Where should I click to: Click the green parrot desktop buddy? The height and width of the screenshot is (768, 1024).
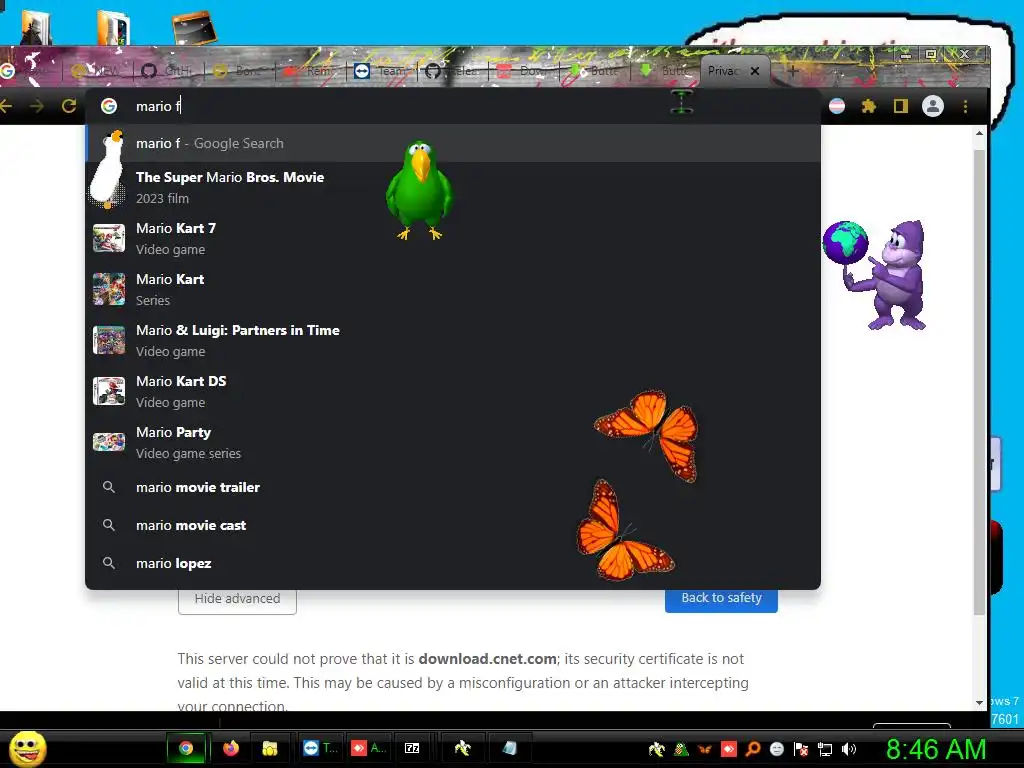click(419, 189)
